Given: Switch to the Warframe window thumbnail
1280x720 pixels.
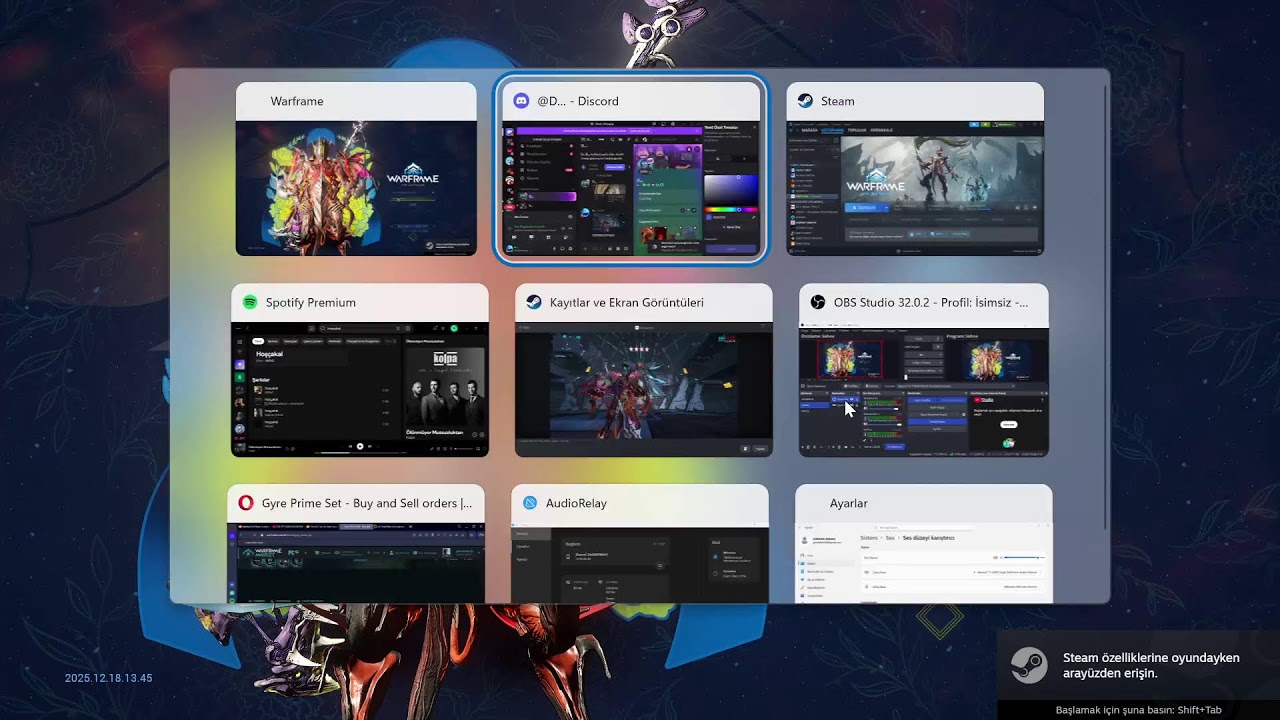Looking at the screenshot, I should [x=356, y=169].
